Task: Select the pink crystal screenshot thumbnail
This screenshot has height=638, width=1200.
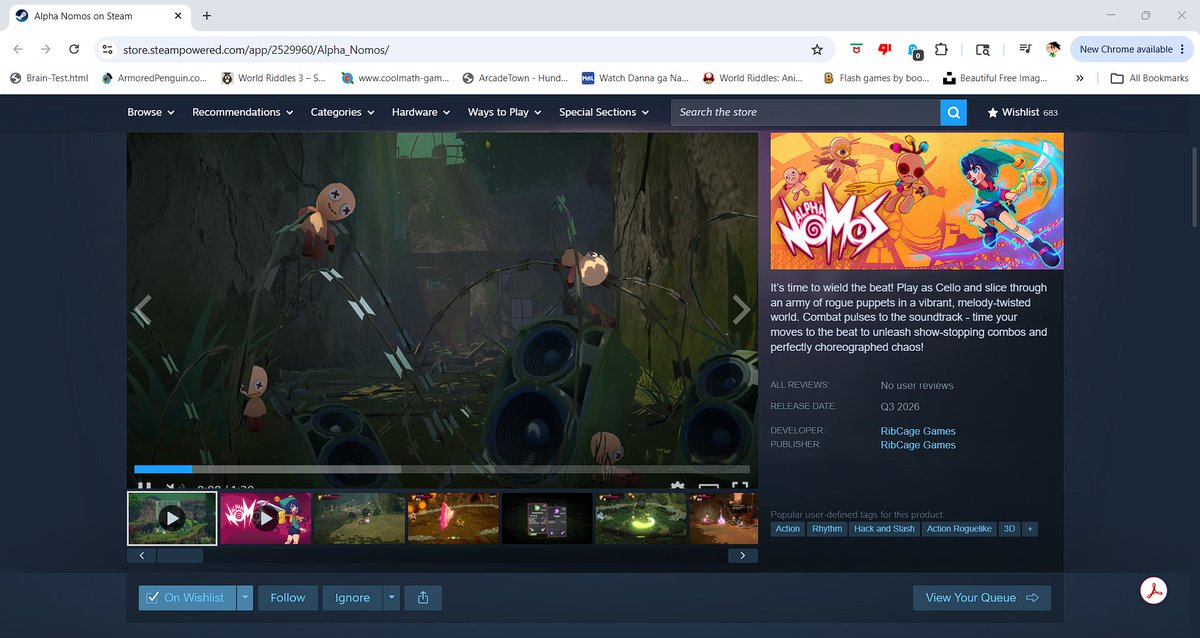Action: tap(453, 518)
